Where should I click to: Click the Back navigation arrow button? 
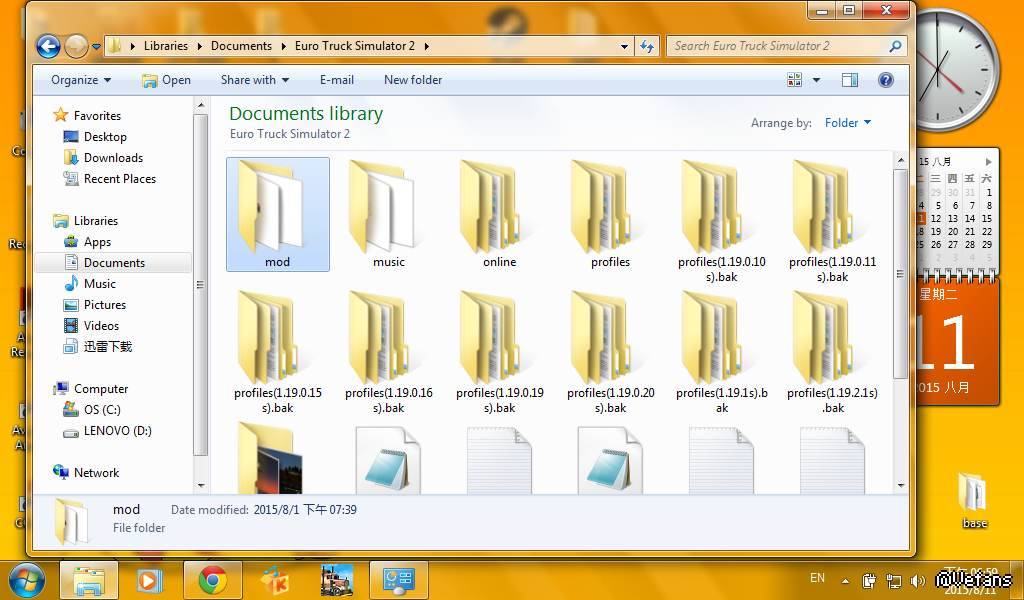click(x=47, y=46)
